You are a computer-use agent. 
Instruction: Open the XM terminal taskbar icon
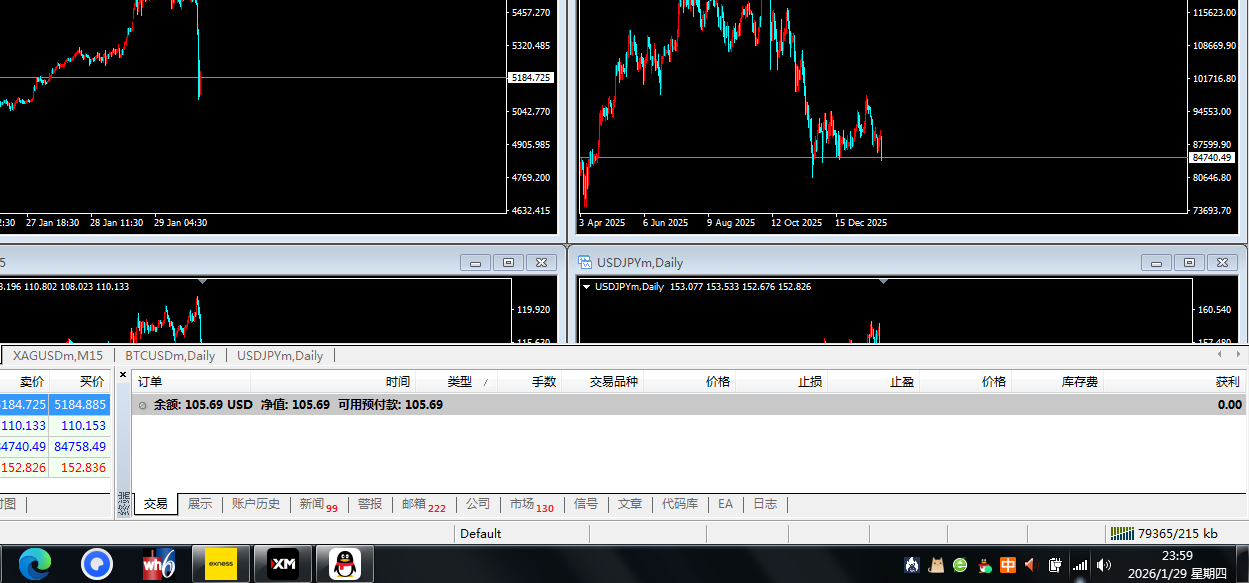coord(283,564)
